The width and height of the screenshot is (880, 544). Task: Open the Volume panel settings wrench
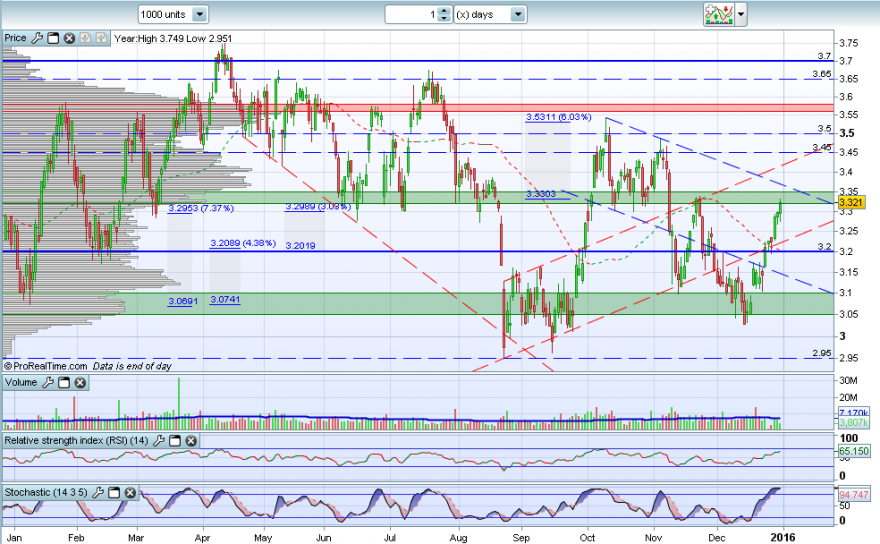[x=48, y=383]
